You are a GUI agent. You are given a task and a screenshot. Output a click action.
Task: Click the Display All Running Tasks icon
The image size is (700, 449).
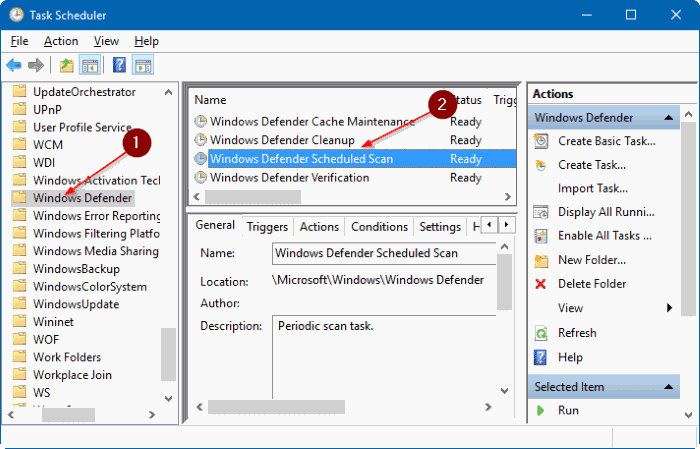click(541, 212)
